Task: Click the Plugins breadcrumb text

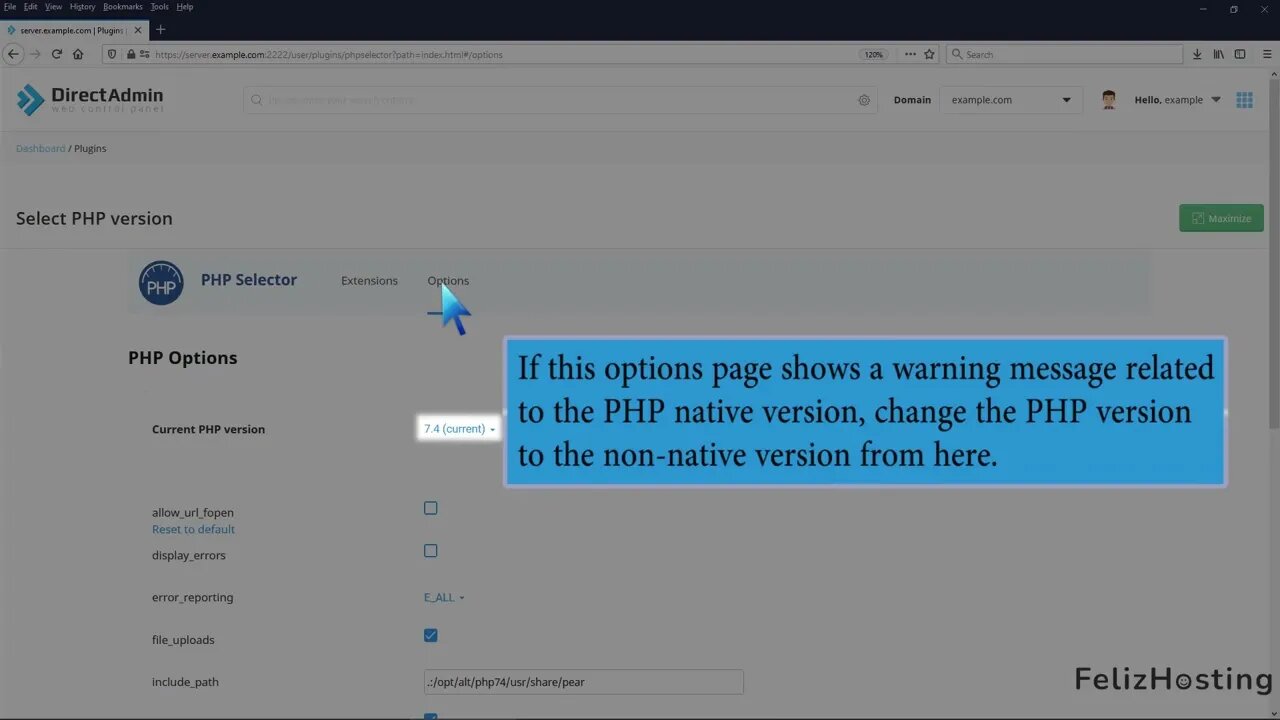Action: 90,148
